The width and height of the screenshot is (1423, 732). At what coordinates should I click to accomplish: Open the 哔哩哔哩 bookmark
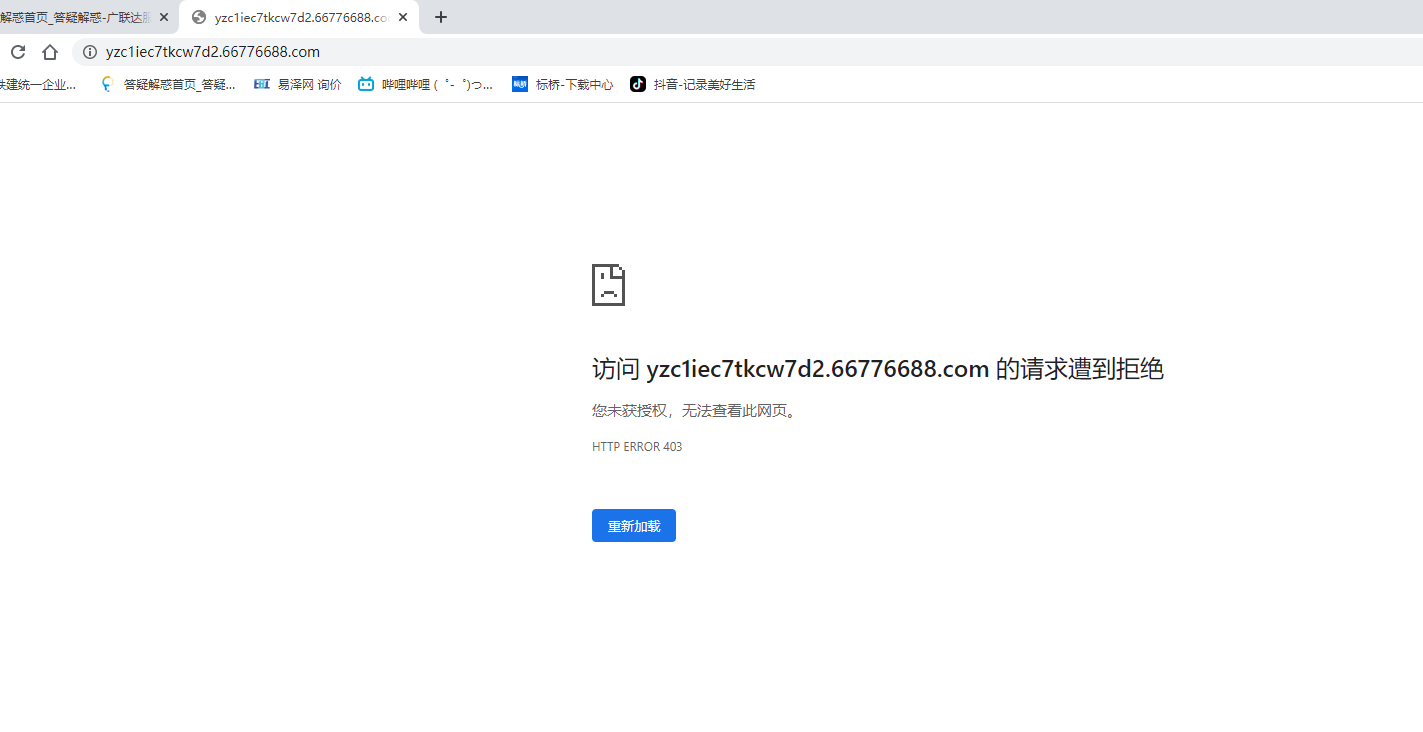pyautogui.click(x=426, y=85)
